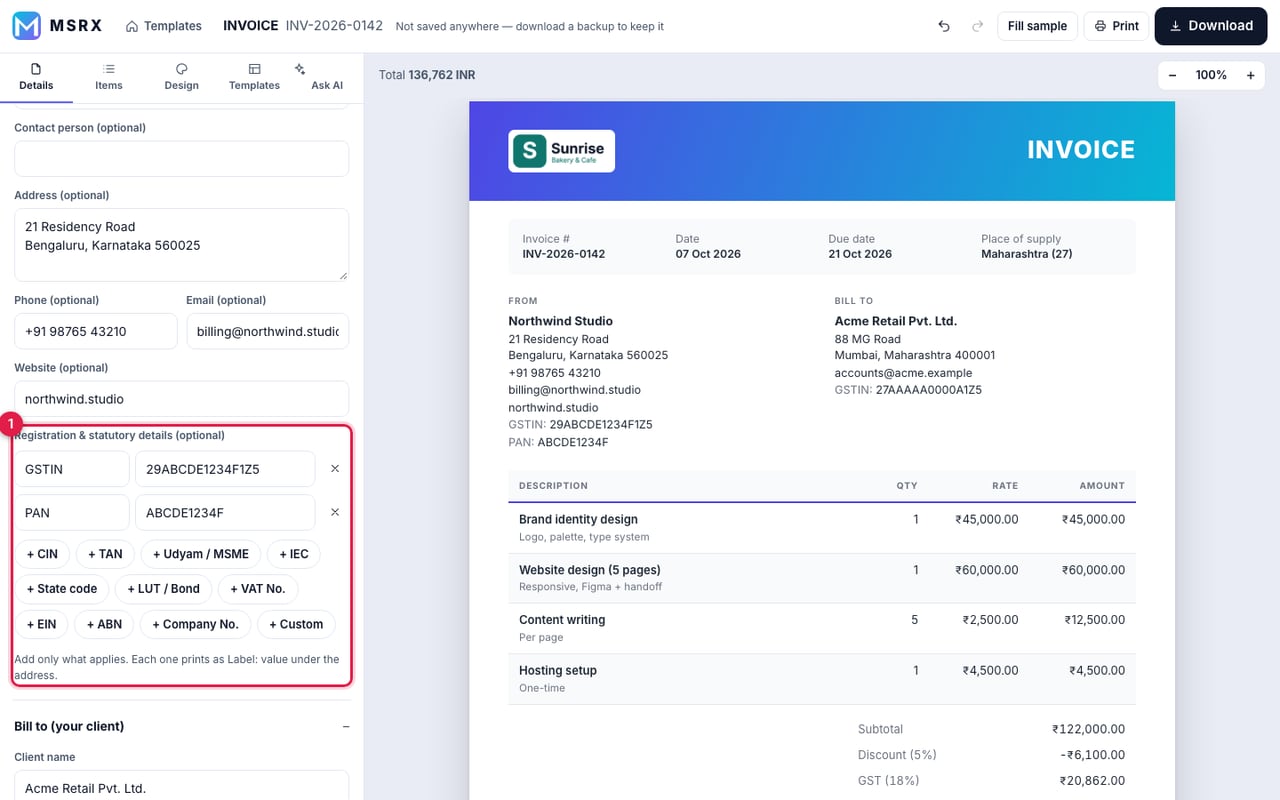Edit the Phone number field
The height and width of the screenshot is (800, 1280).
[x=95, y=331]
